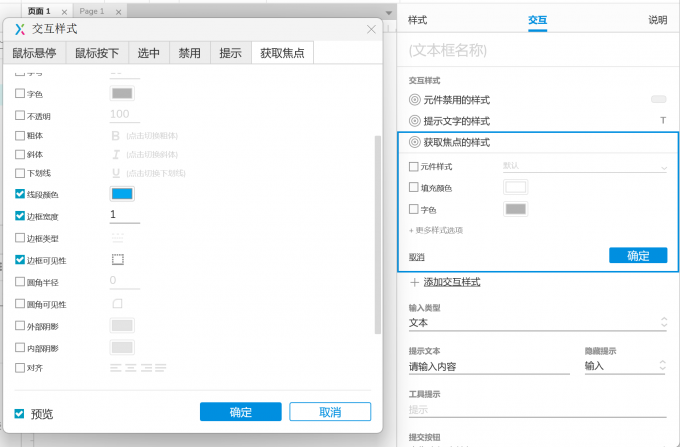Click target icon beside 元件禁用的样式

pos(415,100)
